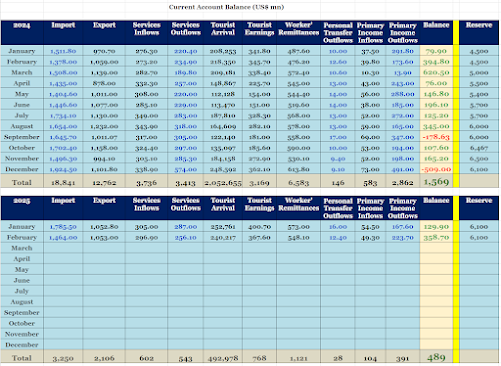Screen dimensions: 501x366
Task: Click the April row label in 2024 table
Action: (22, 83)
